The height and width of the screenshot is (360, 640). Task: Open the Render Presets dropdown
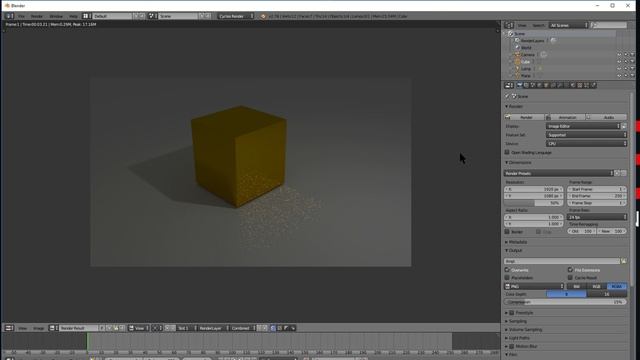coord(559,173)
